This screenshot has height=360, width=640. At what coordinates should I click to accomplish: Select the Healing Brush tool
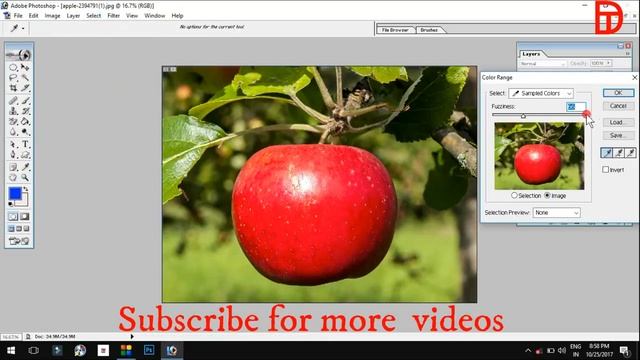click(13, 100)
